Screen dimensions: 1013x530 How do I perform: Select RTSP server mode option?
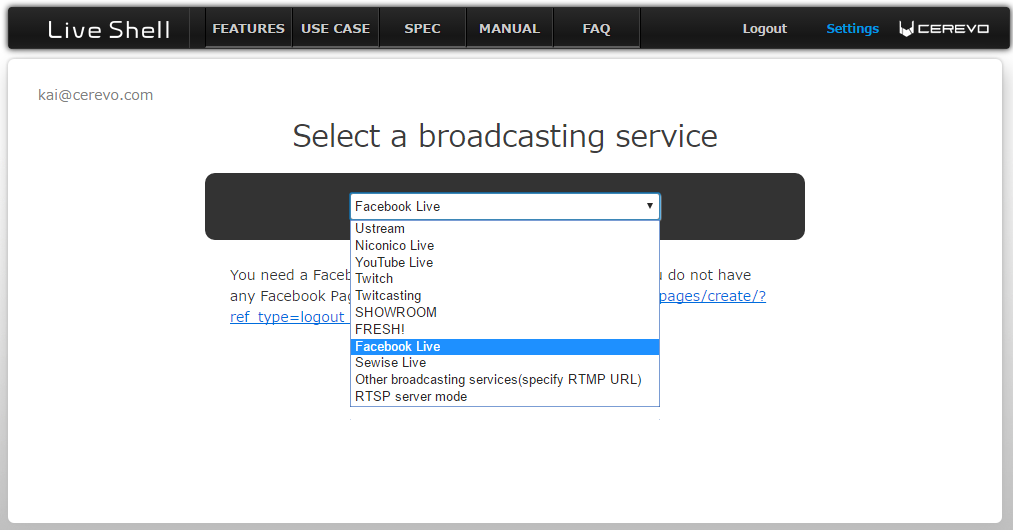(x=505, y=396)
